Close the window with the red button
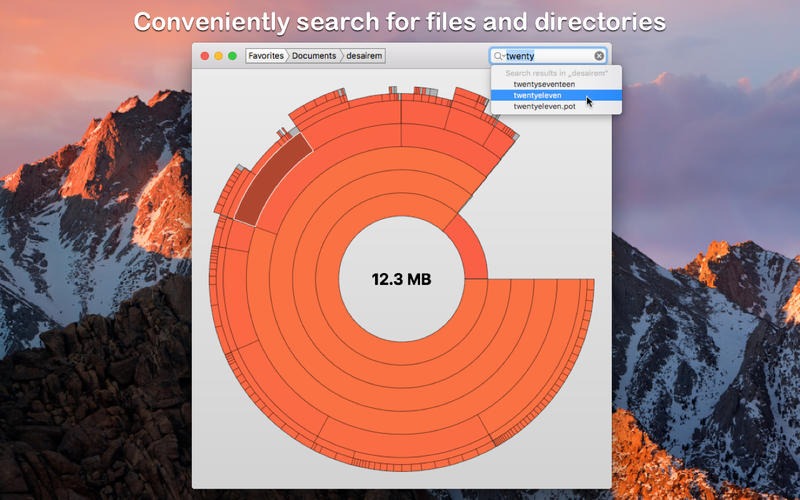 pos(205,56)
